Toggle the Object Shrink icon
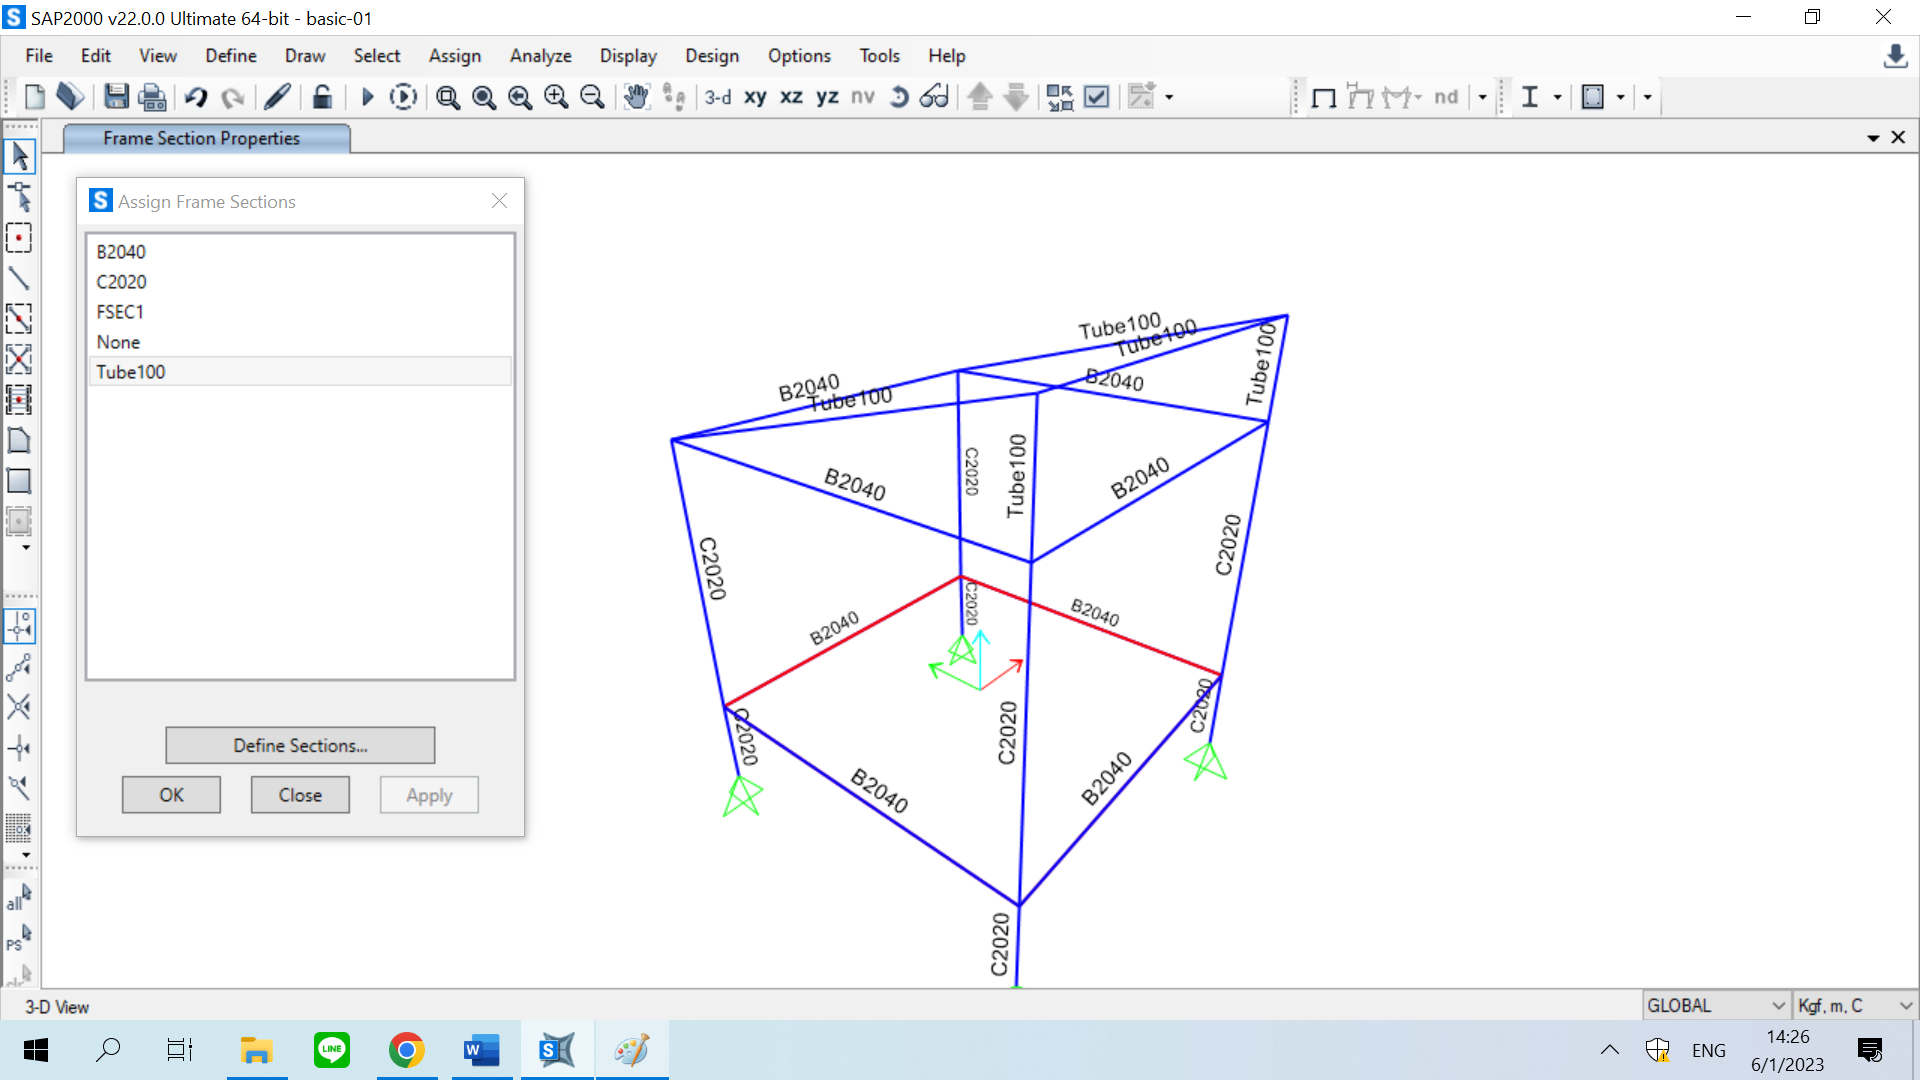The image size is (1920, 1080). (x=1060, y=97)
